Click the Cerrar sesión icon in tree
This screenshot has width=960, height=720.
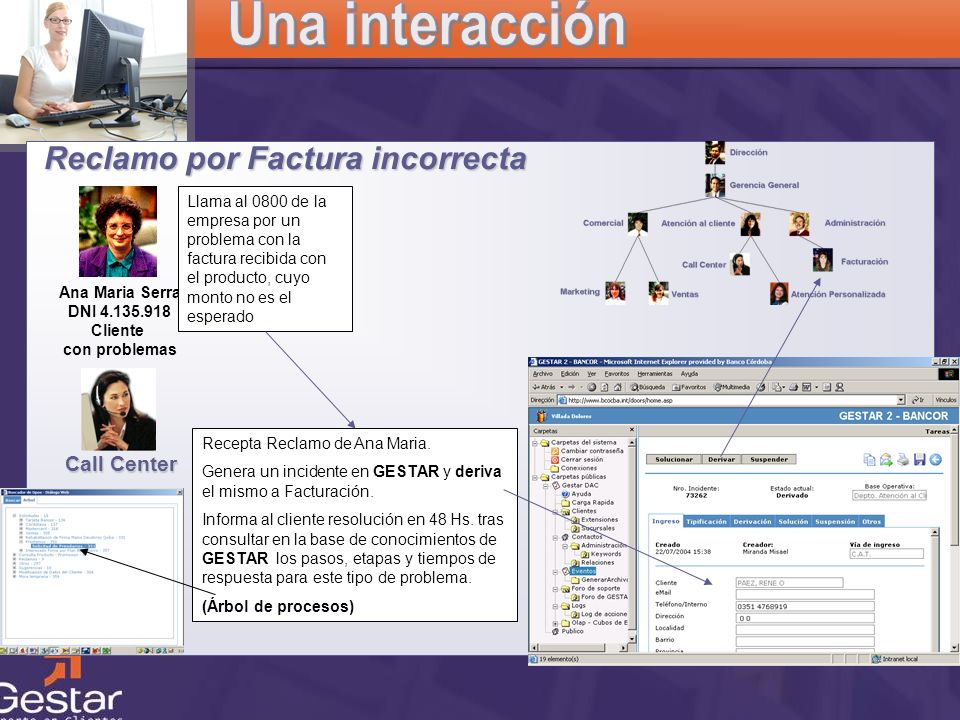click(x=555, y=460)
